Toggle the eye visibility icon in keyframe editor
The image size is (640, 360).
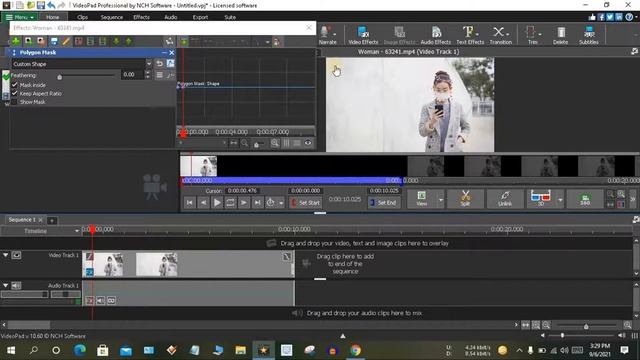(308, 143)
